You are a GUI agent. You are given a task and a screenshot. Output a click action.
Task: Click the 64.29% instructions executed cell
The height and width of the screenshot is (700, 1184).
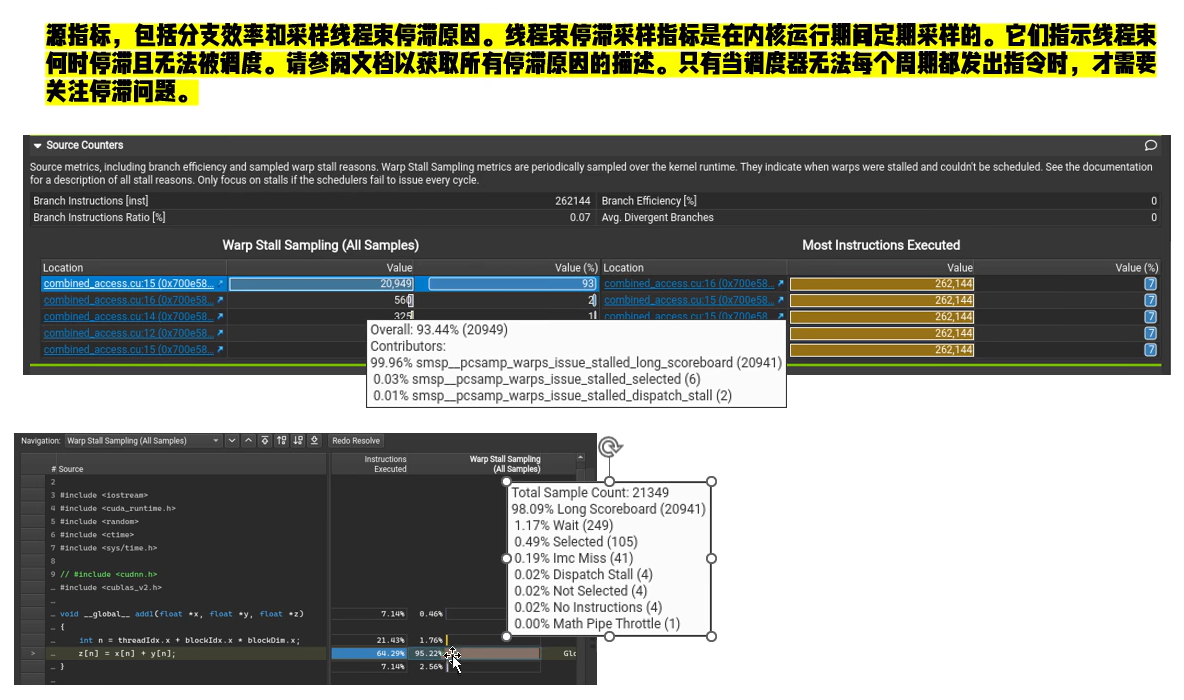[x=369, y=653]
